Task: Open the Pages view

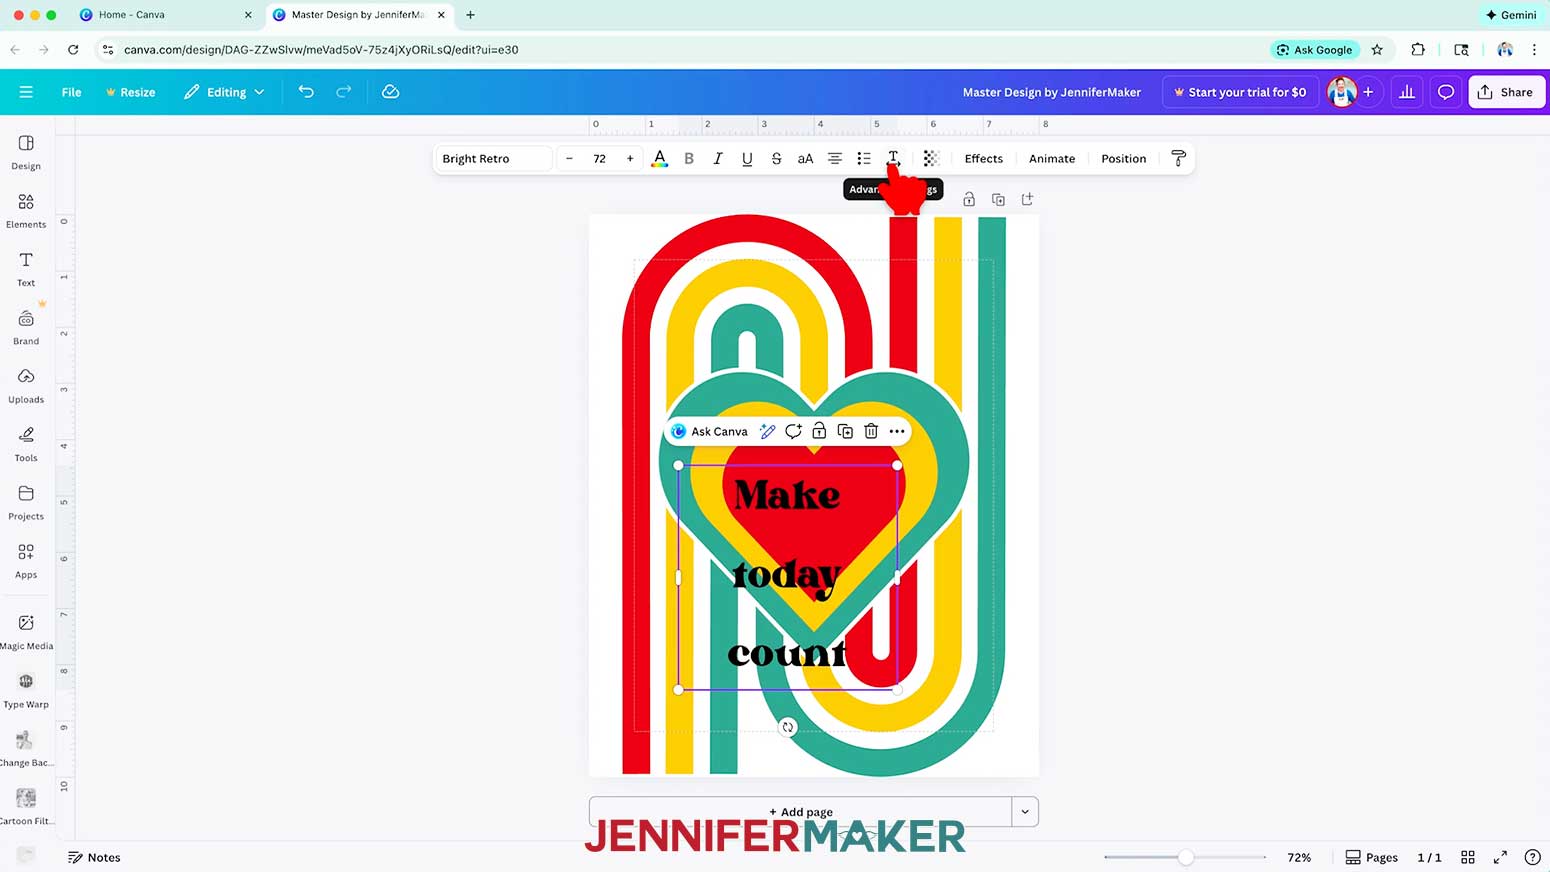Action: (1372, 858)
